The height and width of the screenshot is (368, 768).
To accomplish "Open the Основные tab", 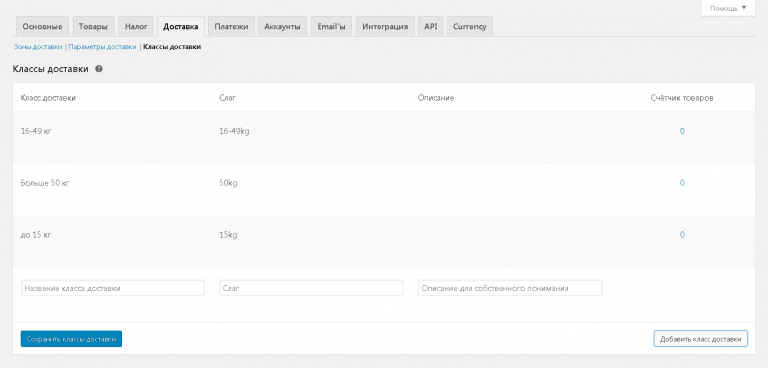I will 43,26.
